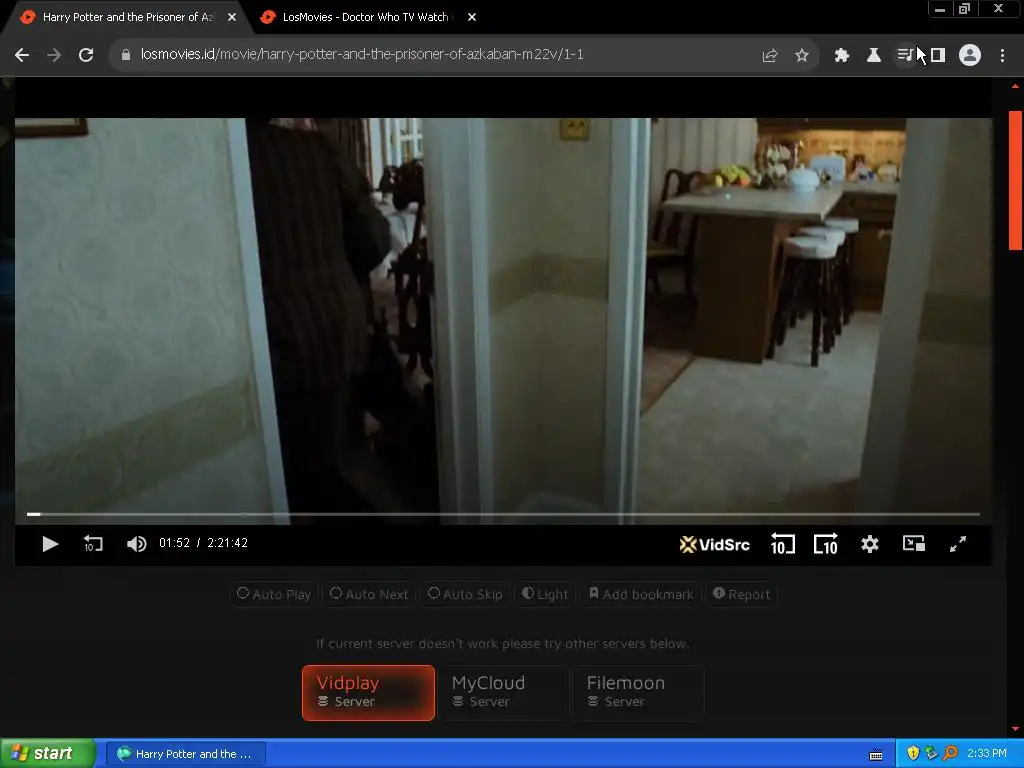Image resolution: width=1024 pixels, height=768 pixels.
Task: Toggle the Light mode button
Action: tap(545, 594)
